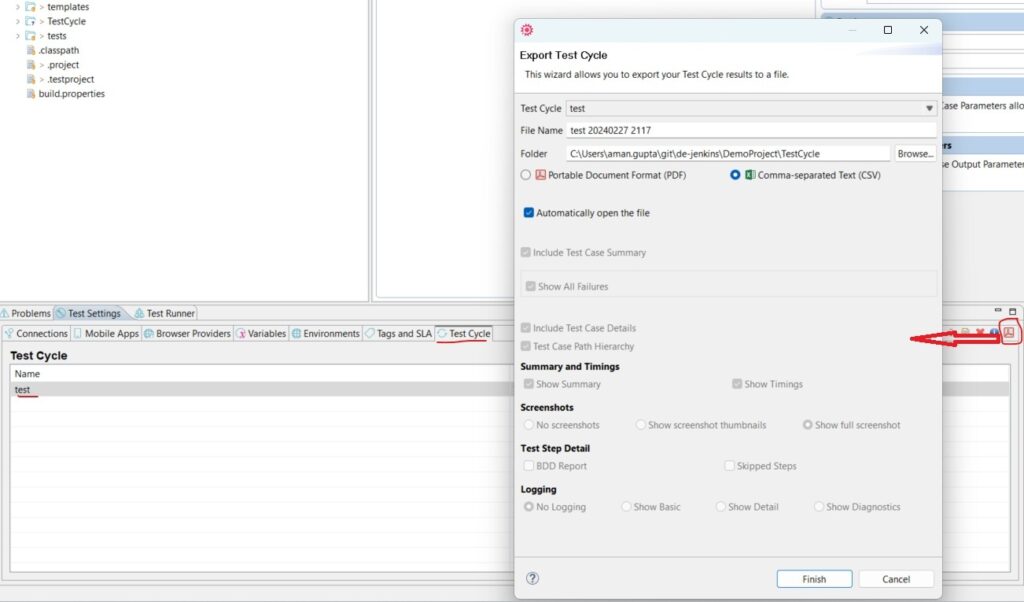1024x602 pixels.
Task: Click the Browse... button
Action: tap(915, 153)
